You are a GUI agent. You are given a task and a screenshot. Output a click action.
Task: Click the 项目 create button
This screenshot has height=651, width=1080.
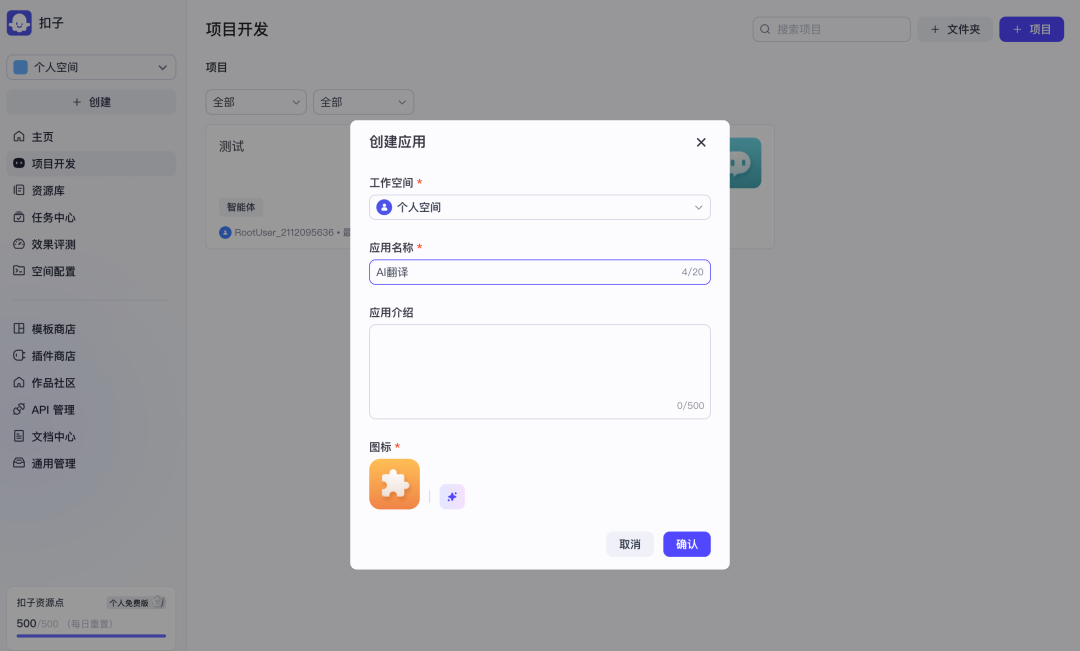click(x=1031, y=30)
